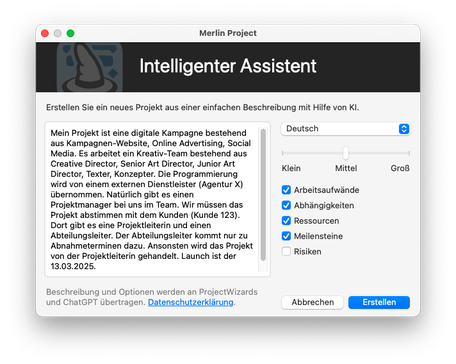Click the Klein slider label
Viewport: 456px width, 364px height.
(291, 168)
